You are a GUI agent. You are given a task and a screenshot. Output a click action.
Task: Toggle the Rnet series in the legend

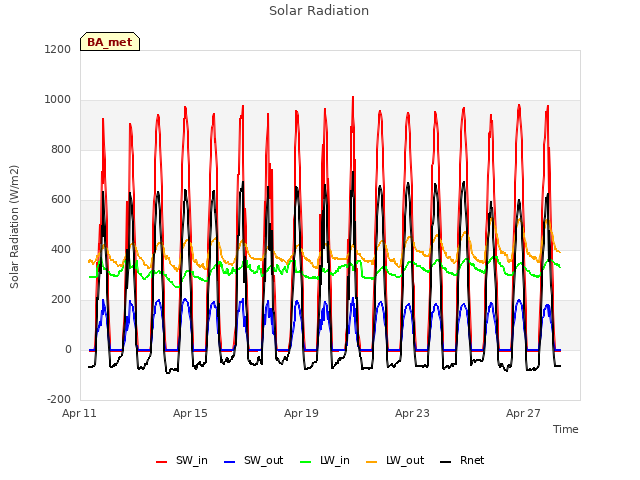tap(462, 461)
